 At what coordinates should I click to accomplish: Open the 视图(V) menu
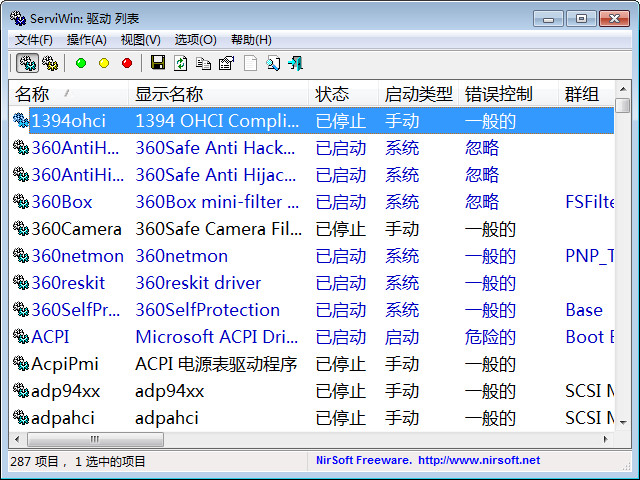pos(140,40)
